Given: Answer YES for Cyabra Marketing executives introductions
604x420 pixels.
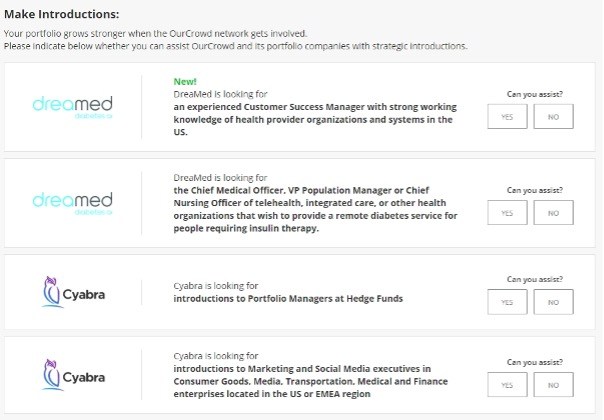Looking at the screenshot, I should pos(507,385).
